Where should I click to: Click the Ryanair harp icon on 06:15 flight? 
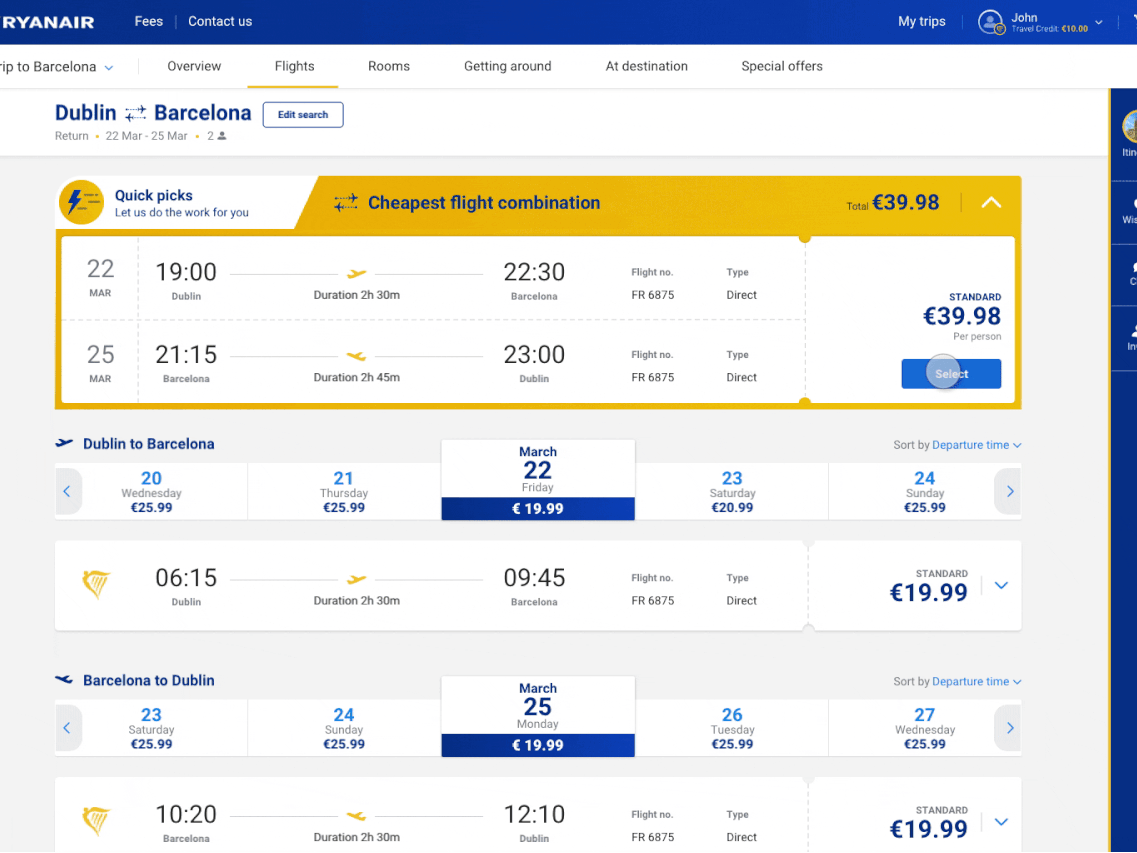pyautogui.click(x=96, y=585)
